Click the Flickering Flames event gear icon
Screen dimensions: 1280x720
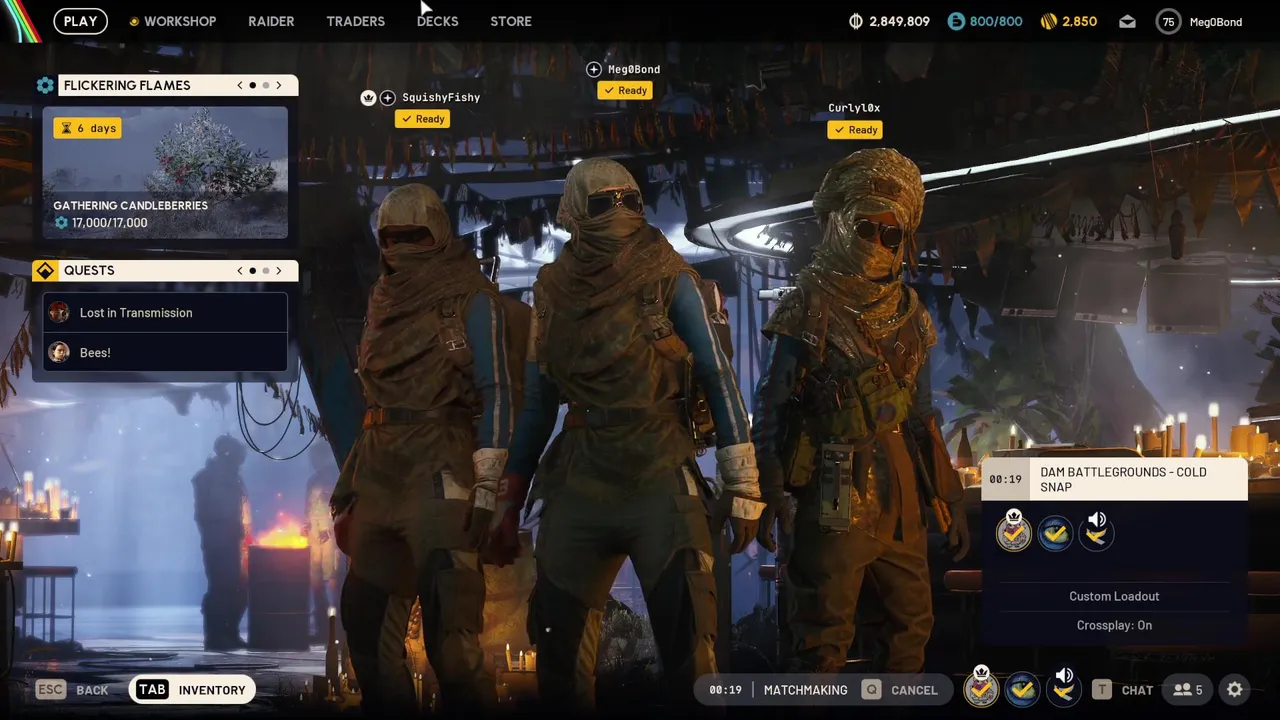pyautogui.click(x=45, y=85)
